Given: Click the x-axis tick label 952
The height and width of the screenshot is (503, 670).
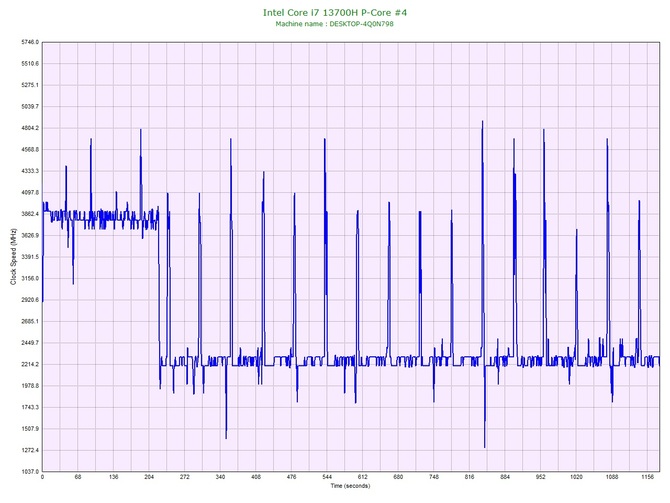Looking at the screenshot, I should point(541,477).
